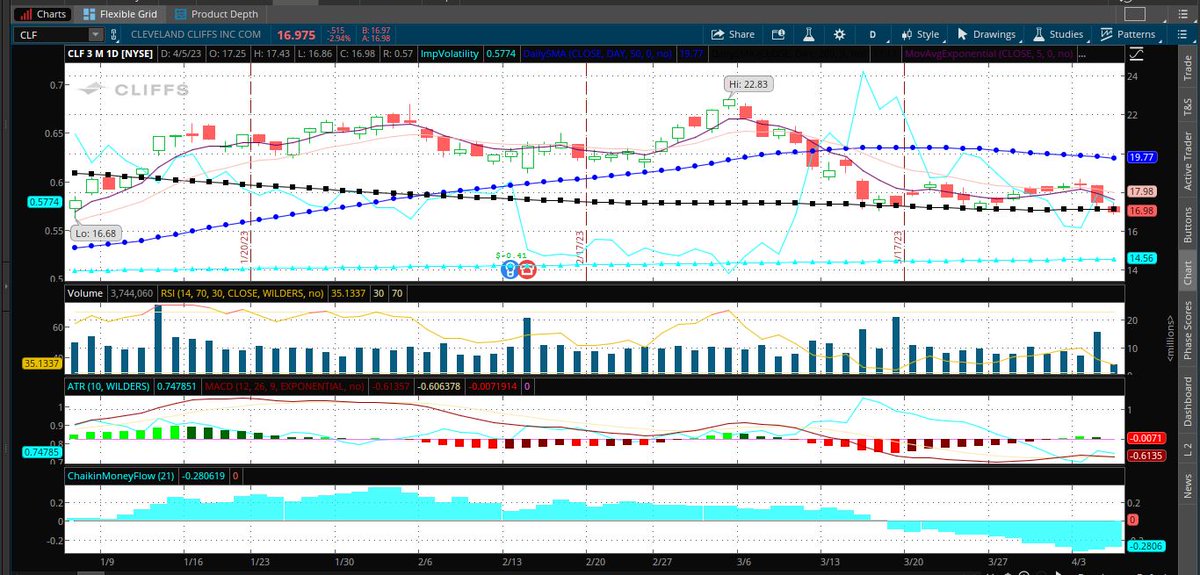Click the 3/17/23 expiration marker line
1200x575 pixels.
pos(903,170)
